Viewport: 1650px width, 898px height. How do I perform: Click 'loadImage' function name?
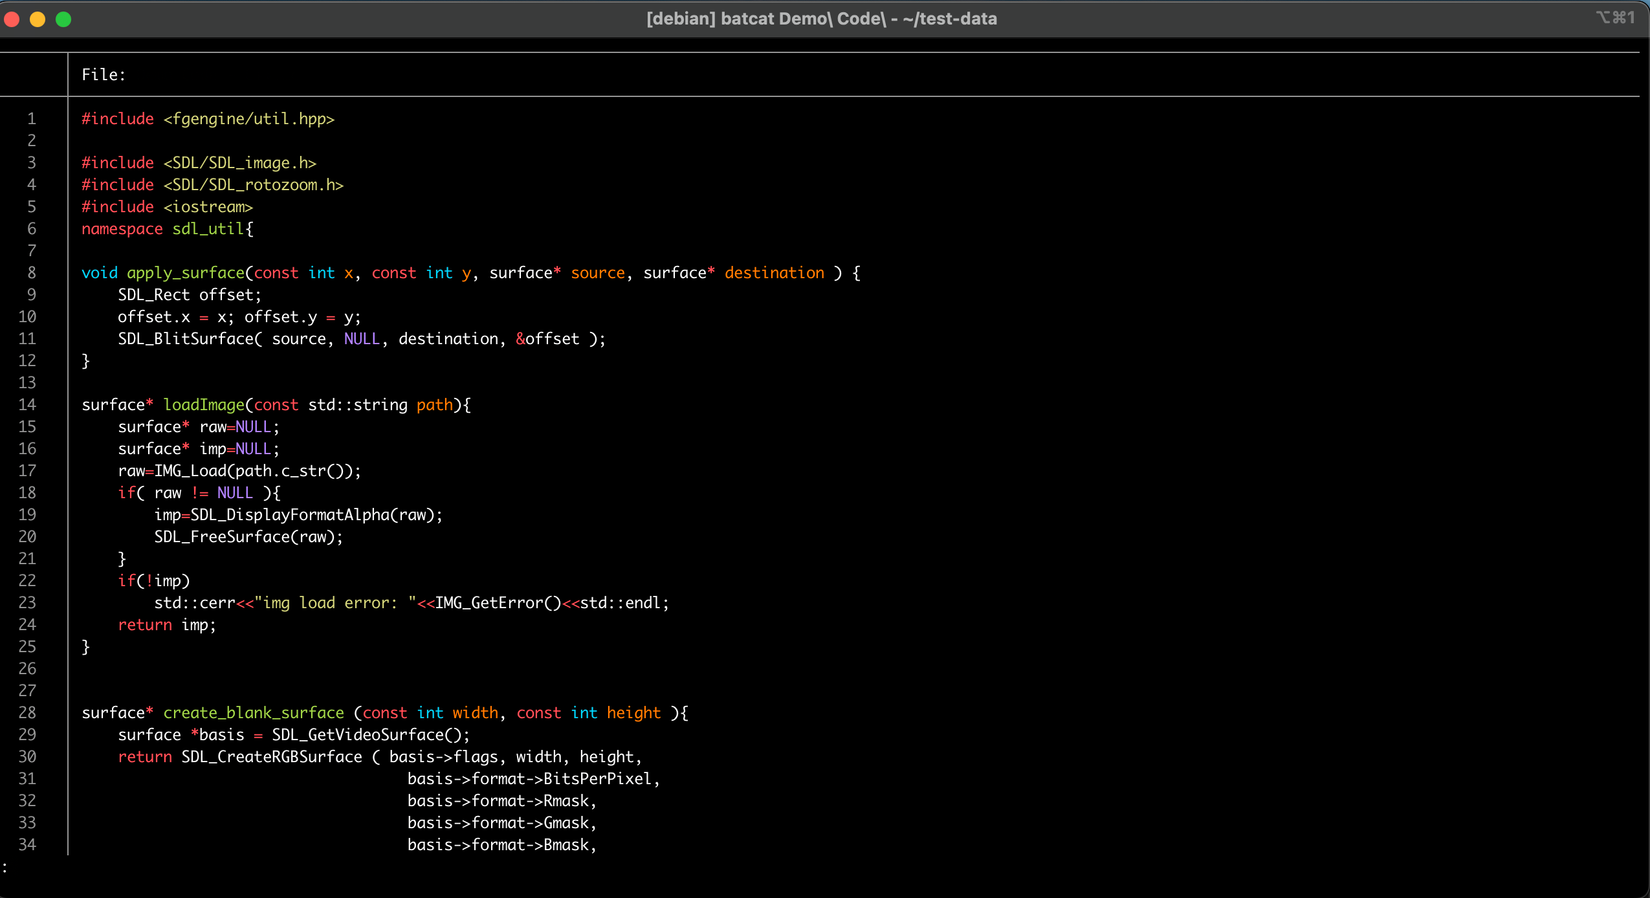point(204,405)
